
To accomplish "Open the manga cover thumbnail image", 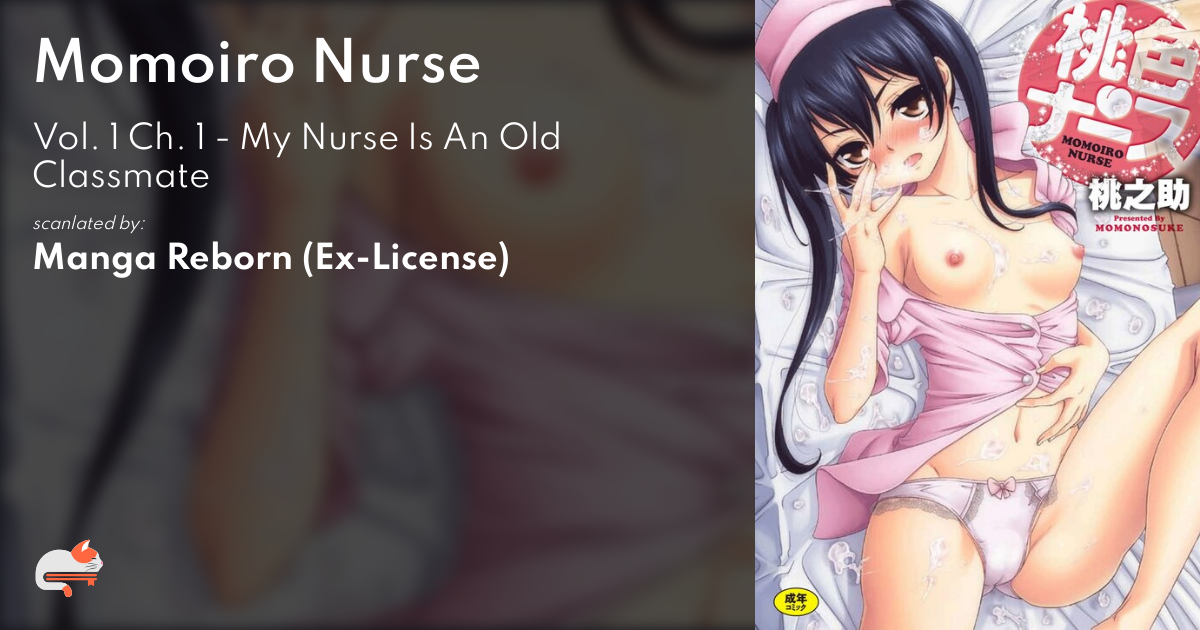I will point(977,315).
